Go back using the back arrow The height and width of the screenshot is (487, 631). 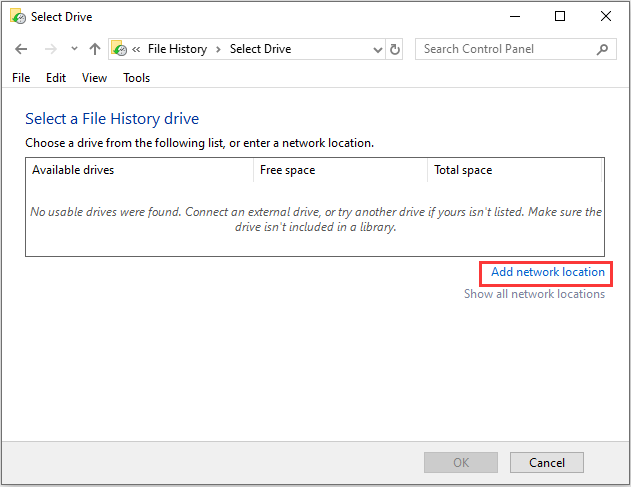coord(21,50)
